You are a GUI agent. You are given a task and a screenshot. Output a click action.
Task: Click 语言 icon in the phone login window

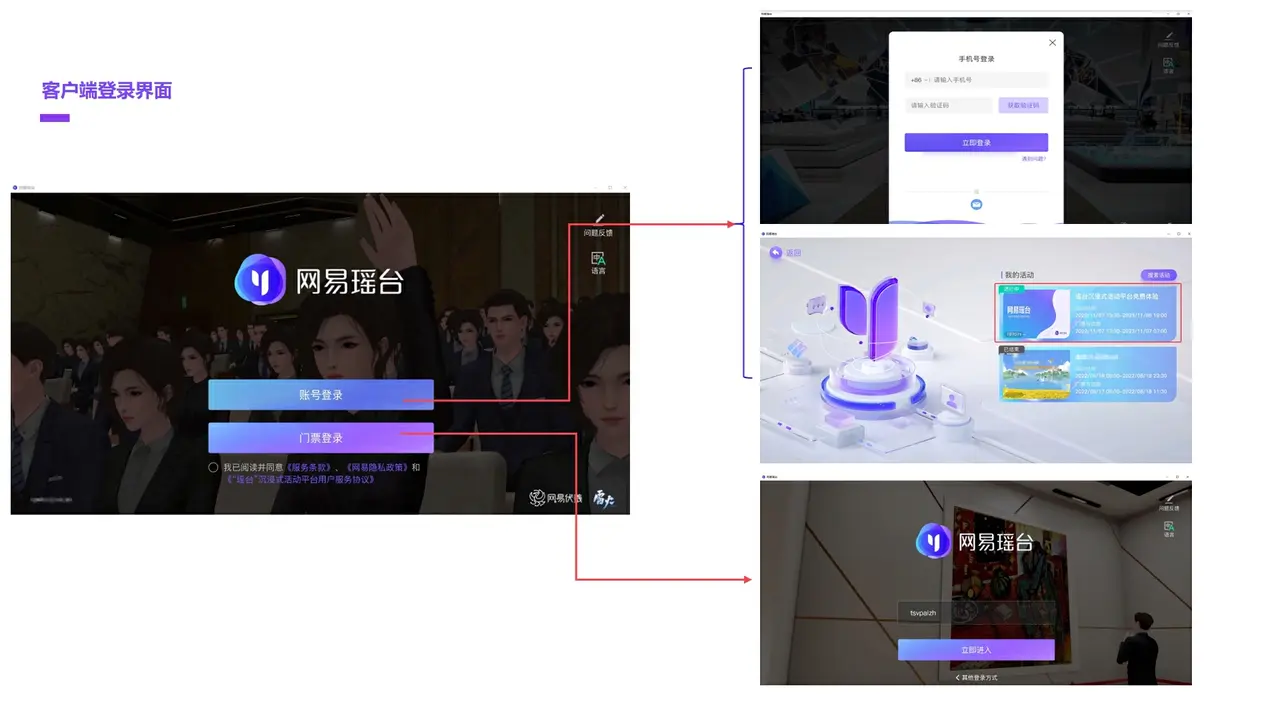point(1168,63)
